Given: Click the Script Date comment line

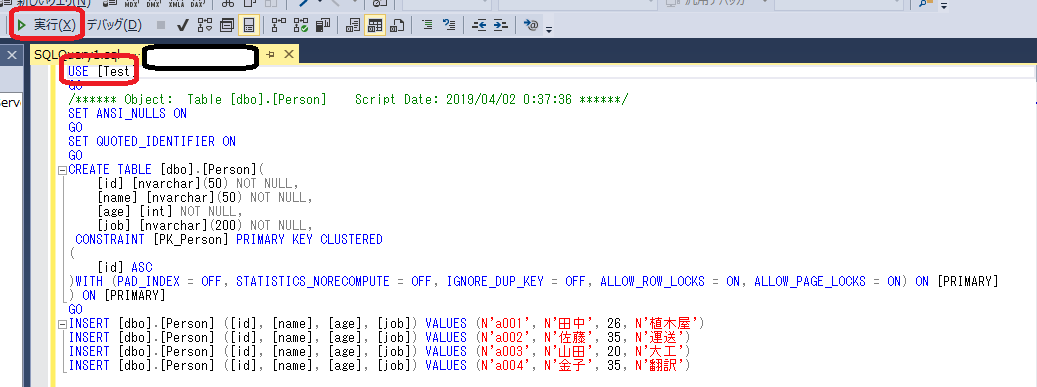Looking at the screenshot, I should [349, 100].
